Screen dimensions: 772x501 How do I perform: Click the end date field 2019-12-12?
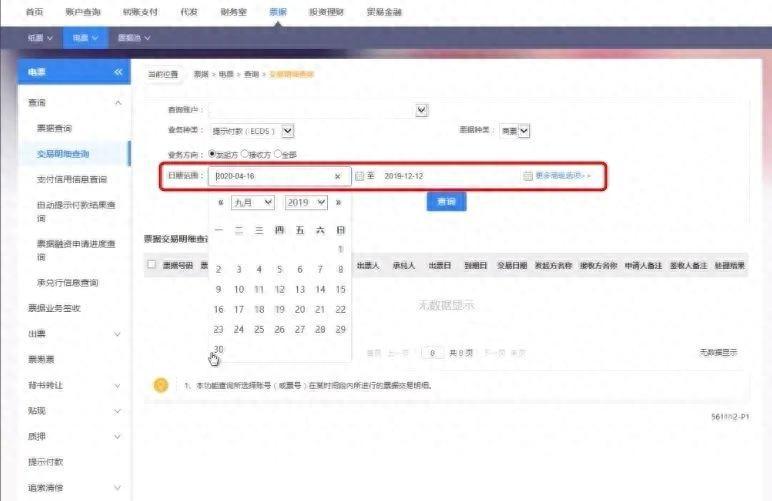[x=404, y=176]
